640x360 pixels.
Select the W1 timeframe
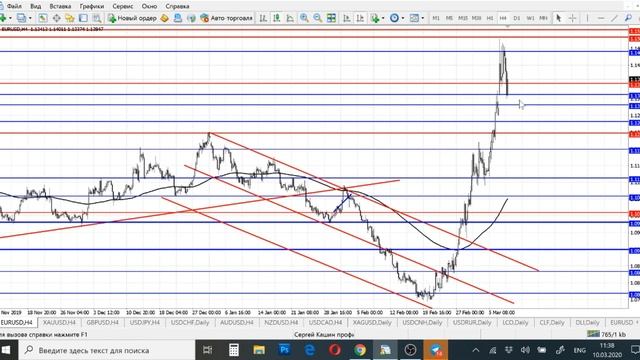530,18
